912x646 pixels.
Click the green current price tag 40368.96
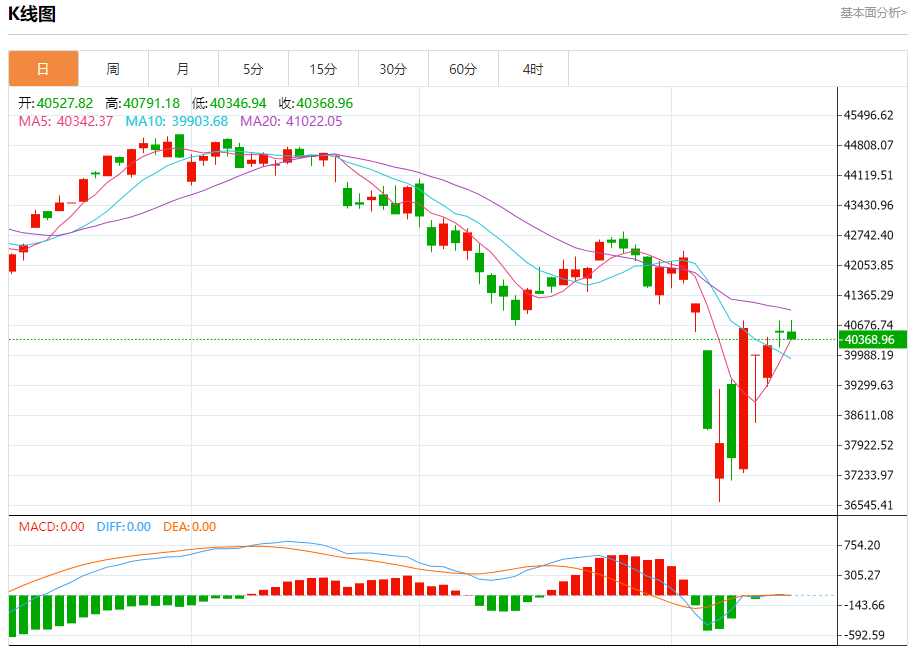[x=872, y=340]
